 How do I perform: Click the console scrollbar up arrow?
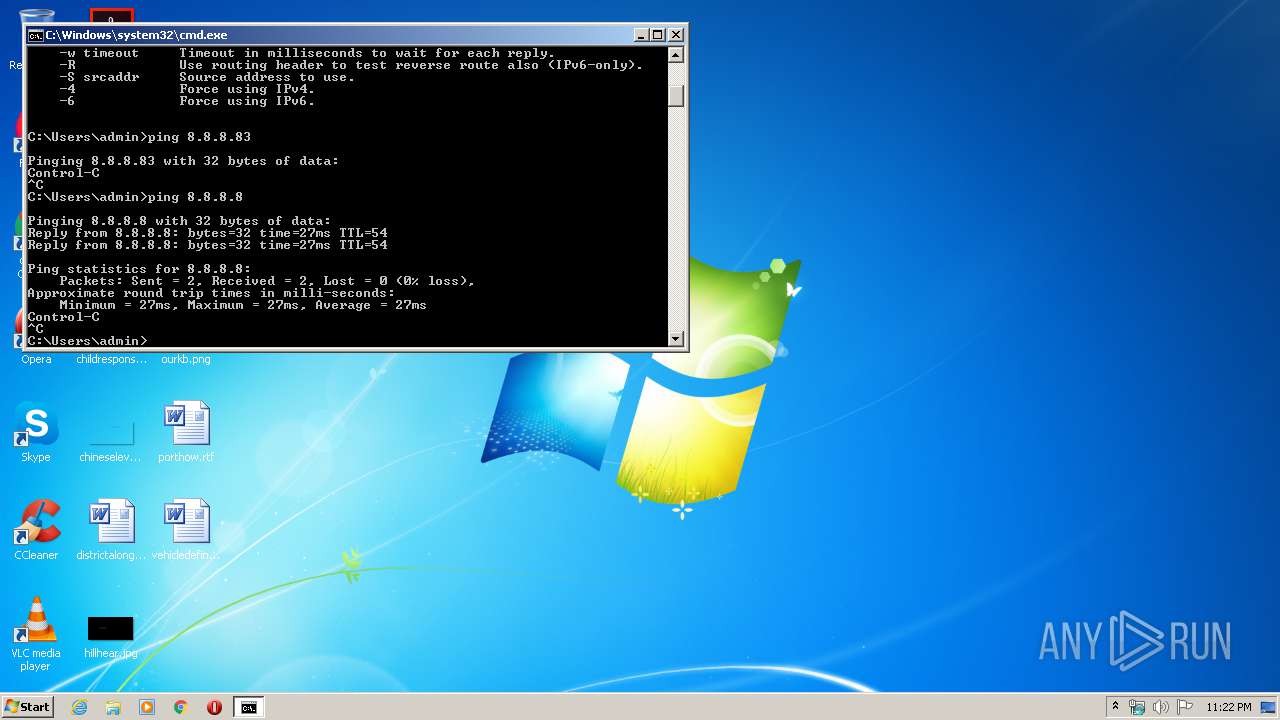(x=676, y=55)
